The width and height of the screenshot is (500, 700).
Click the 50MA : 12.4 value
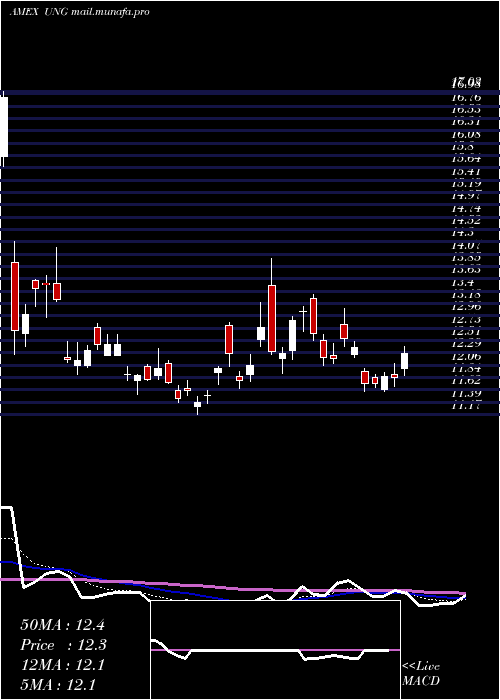62,625
